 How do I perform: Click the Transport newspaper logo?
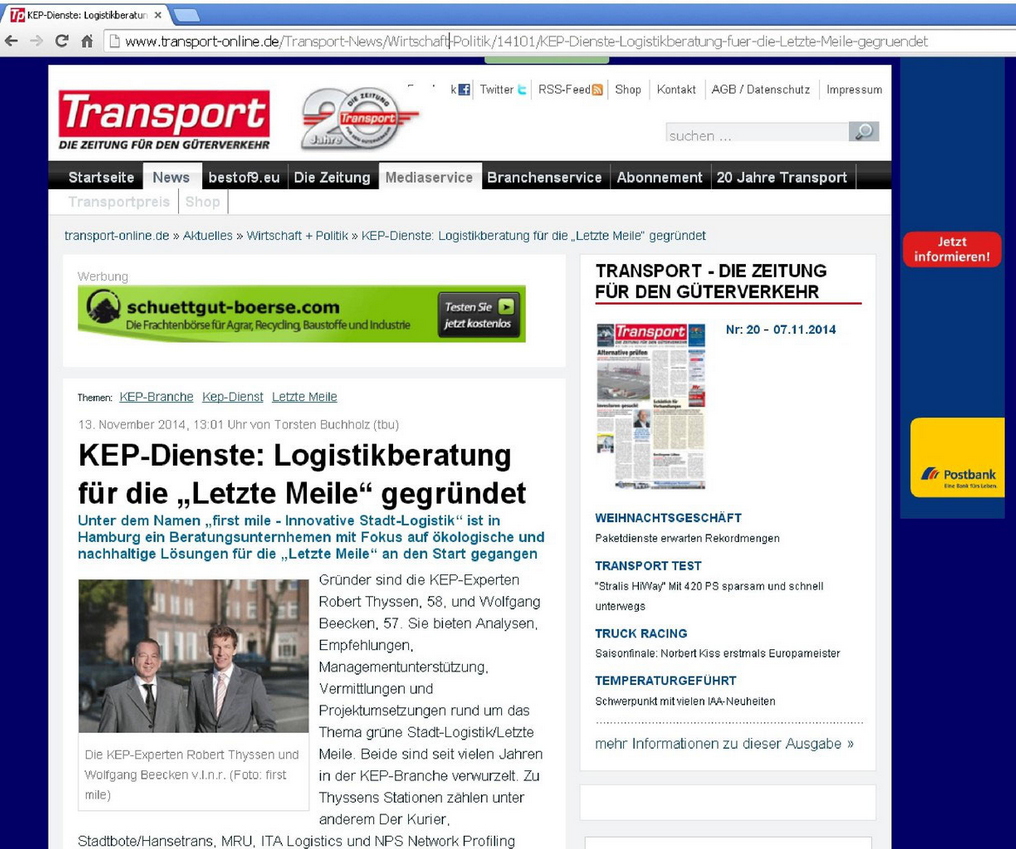click(x=164, y=121)
